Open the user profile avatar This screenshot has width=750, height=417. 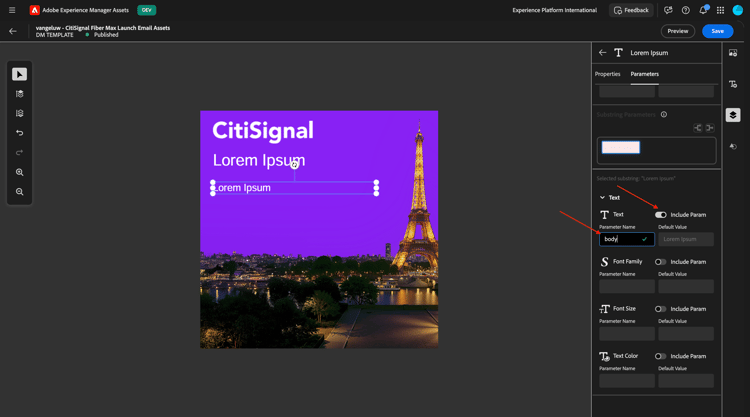(738, 10)
